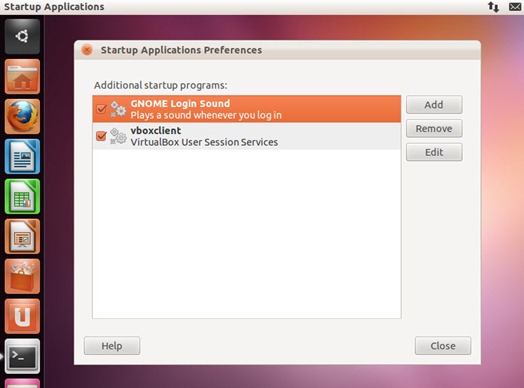
Task: Edit the selected startup entry
Action: coord(434,152)
